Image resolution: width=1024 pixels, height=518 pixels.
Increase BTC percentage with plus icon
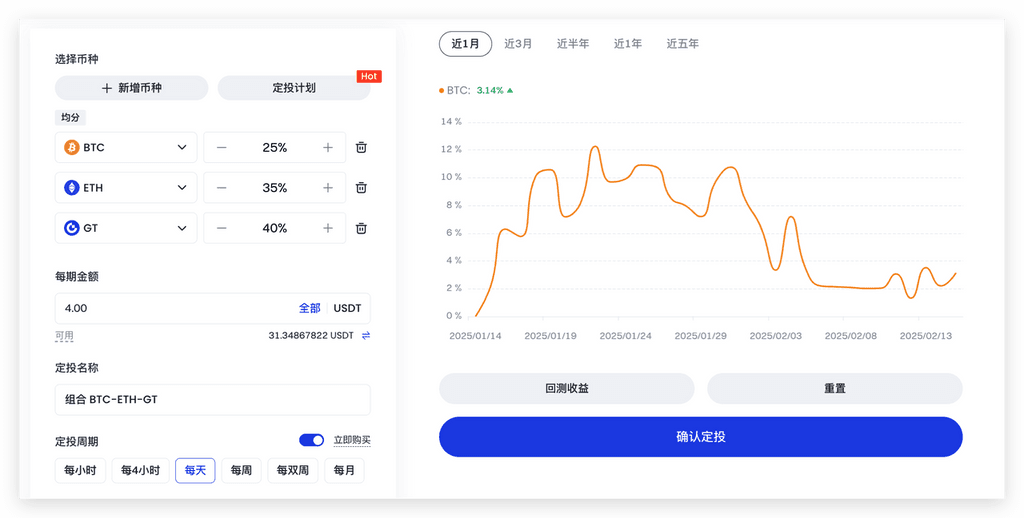(327, 147)
